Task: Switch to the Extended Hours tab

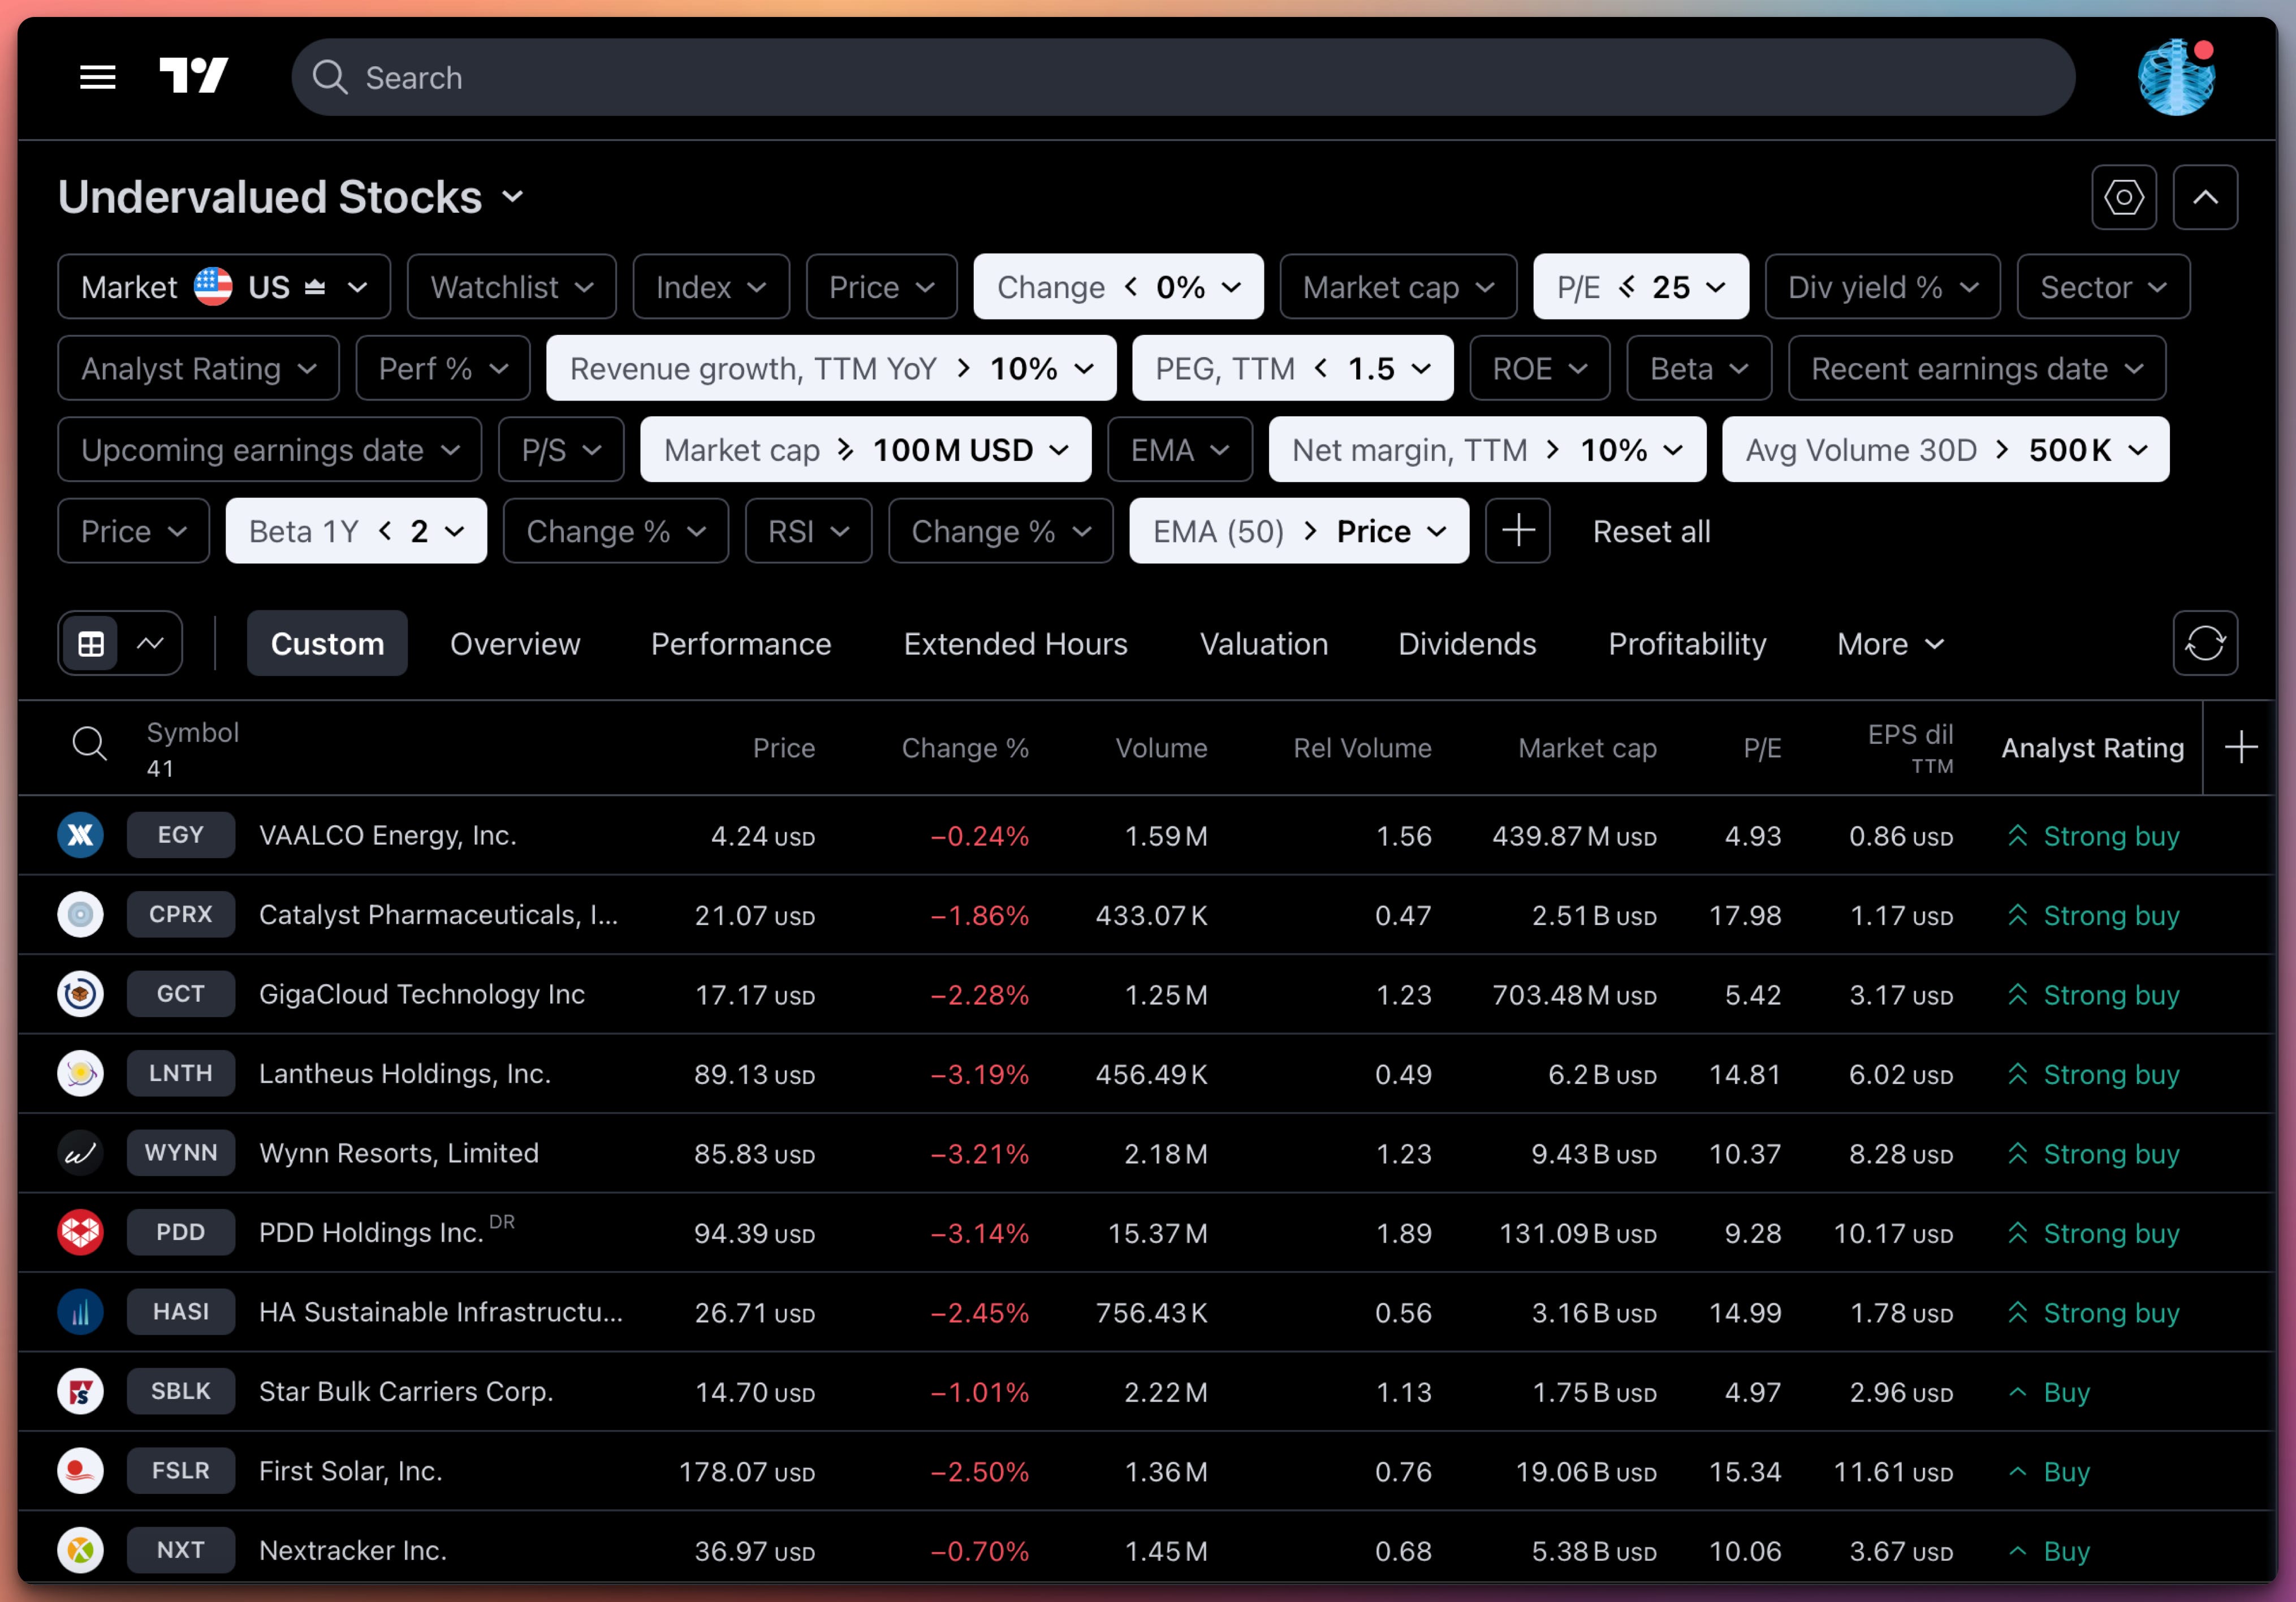Action: pos(1015,643)
